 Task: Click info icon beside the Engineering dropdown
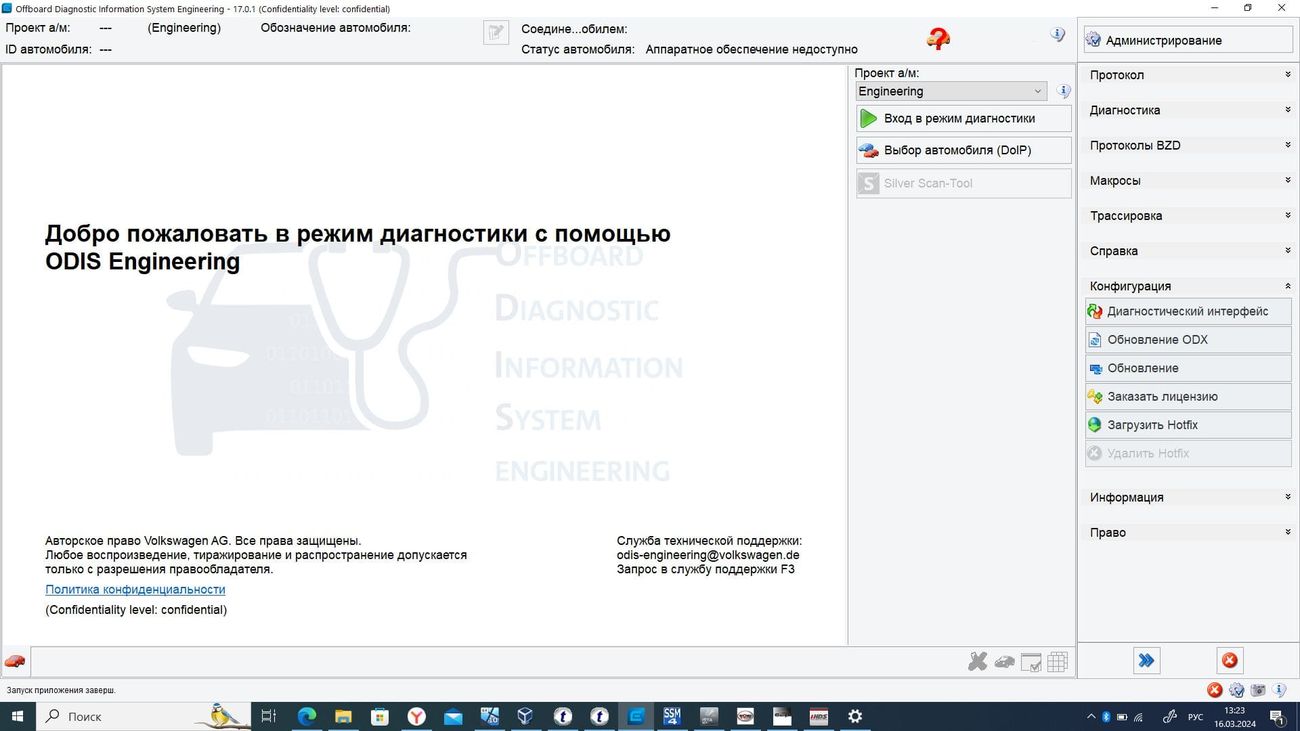click(x=1064, y=91)
